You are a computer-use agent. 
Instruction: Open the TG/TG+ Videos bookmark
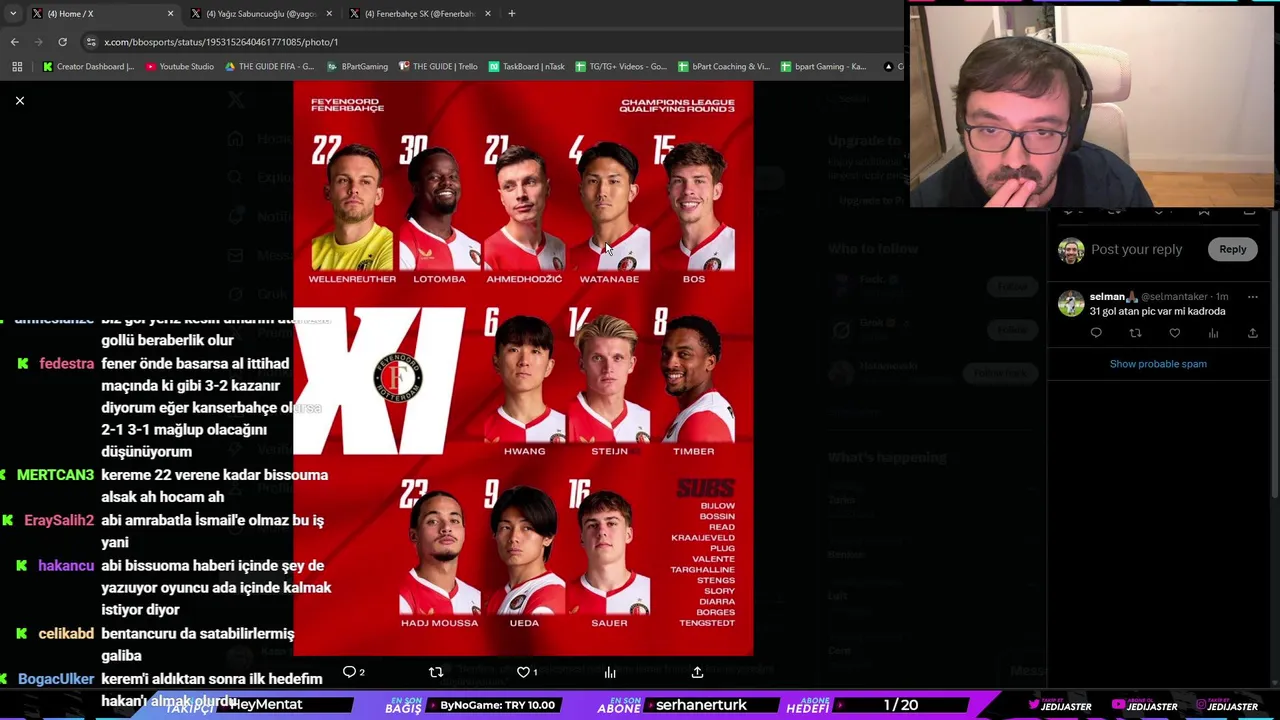point(621,67)
